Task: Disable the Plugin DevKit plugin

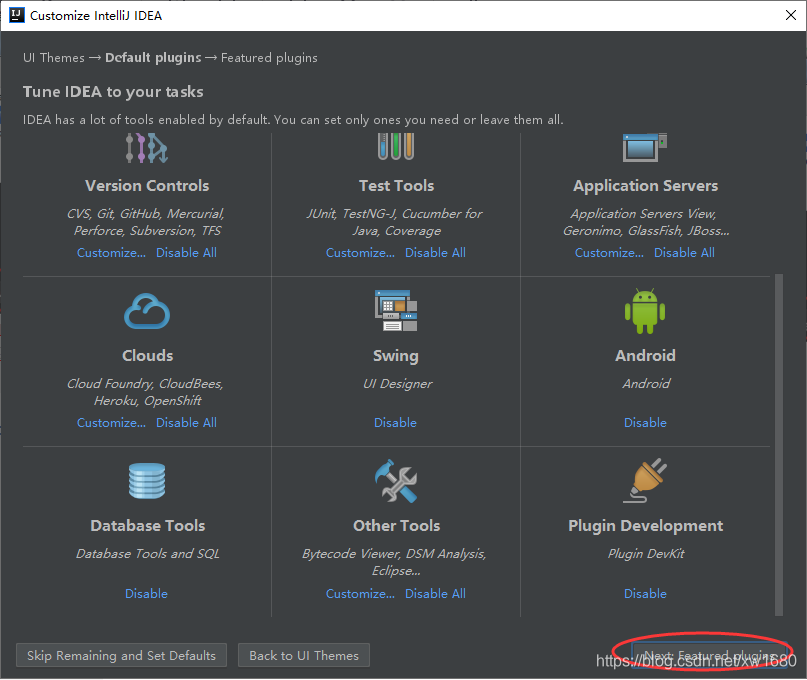Action: [645, 594]
